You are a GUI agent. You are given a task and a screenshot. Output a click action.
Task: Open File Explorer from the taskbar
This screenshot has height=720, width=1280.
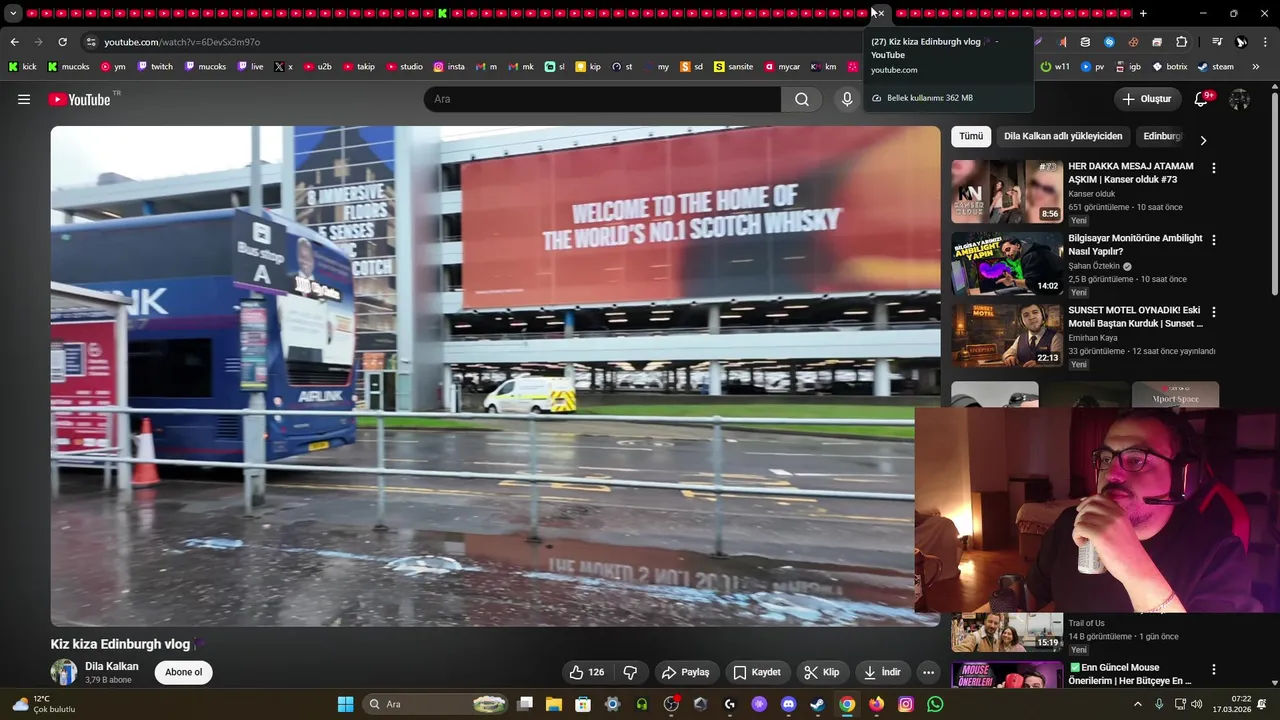point(554,704)
